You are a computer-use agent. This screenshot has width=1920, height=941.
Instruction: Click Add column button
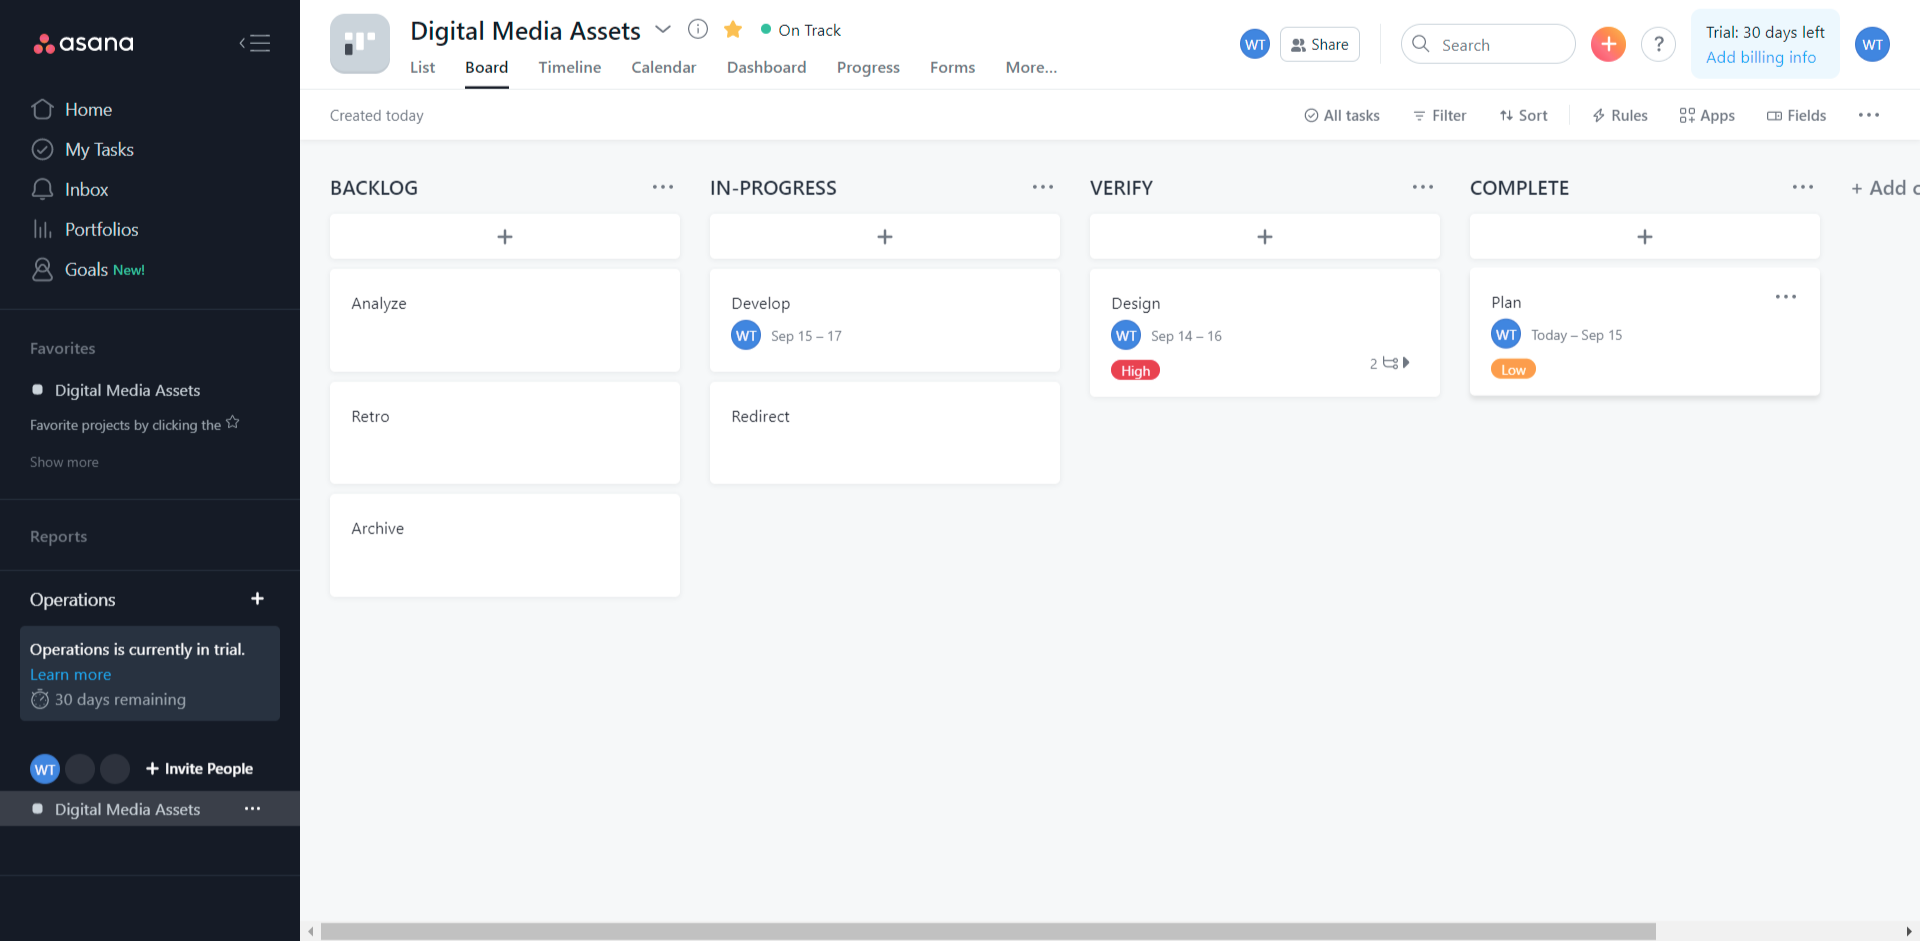(x=1884, y=187)
